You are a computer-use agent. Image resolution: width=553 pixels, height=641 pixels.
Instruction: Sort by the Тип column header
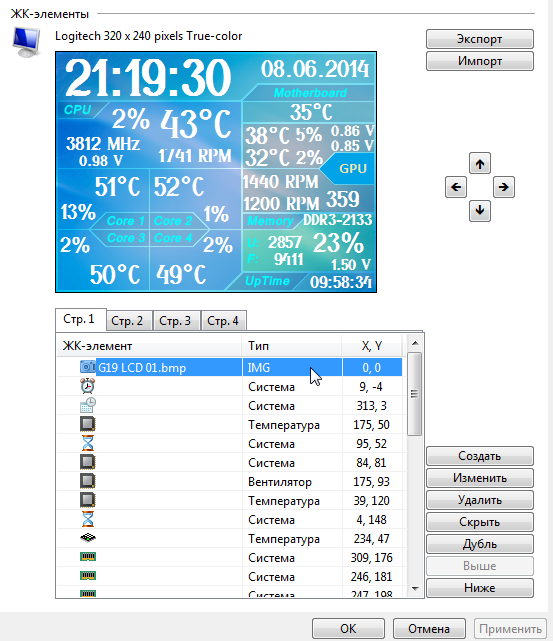[x=292, y=346]
